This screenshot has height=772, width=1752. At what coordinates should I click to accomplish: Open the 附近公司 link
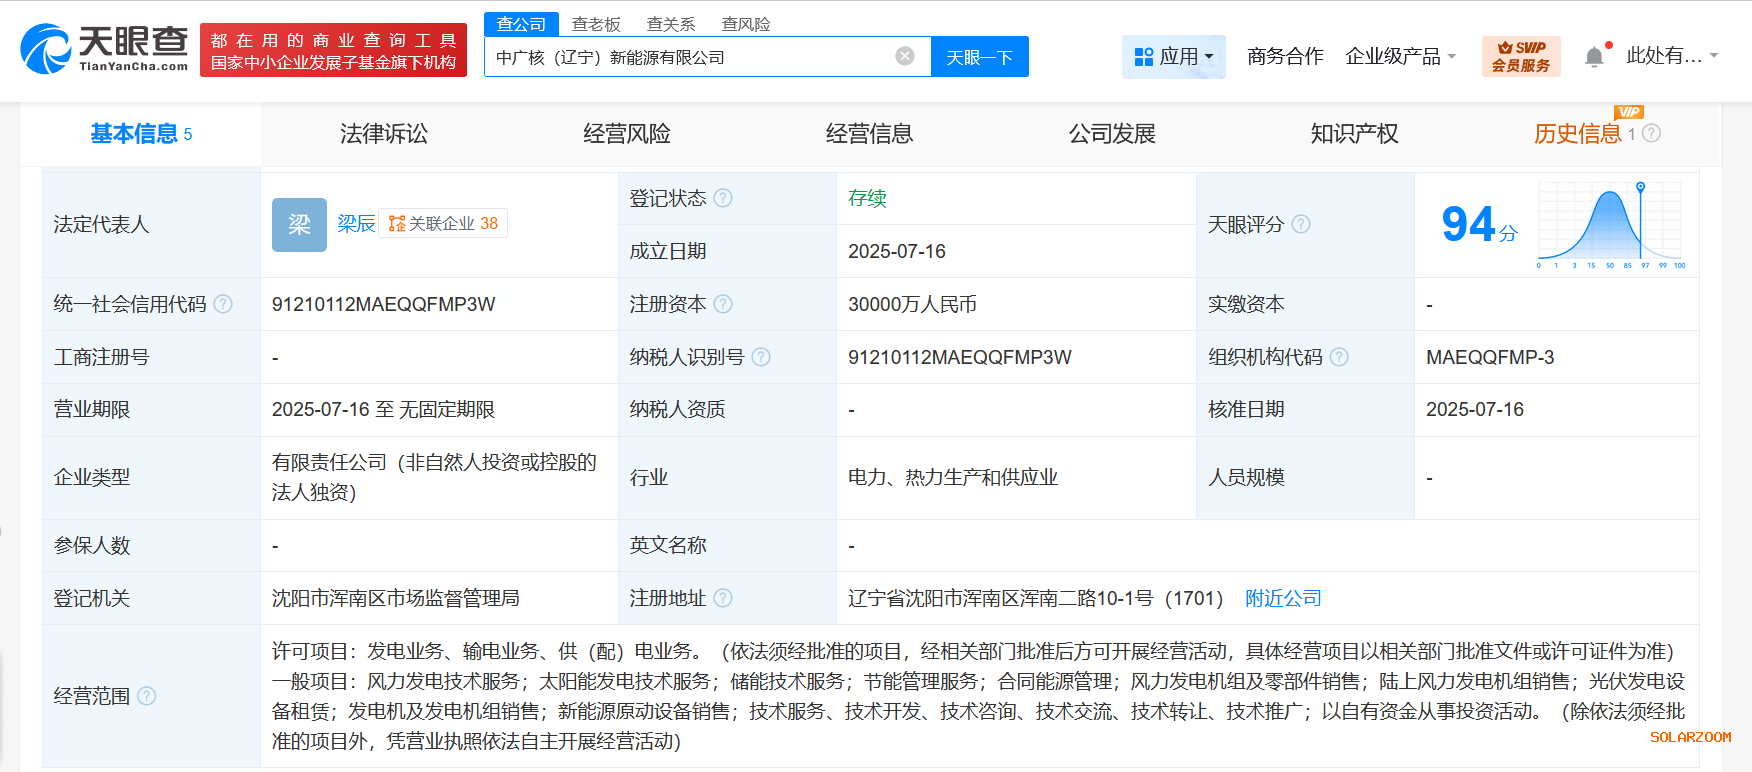pos(1283,598)
